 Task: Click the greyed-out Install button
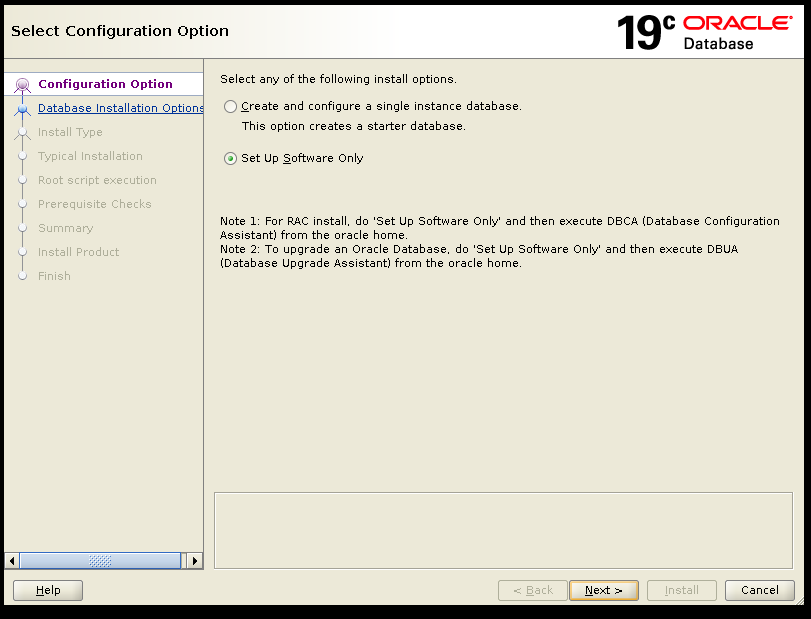682,590
